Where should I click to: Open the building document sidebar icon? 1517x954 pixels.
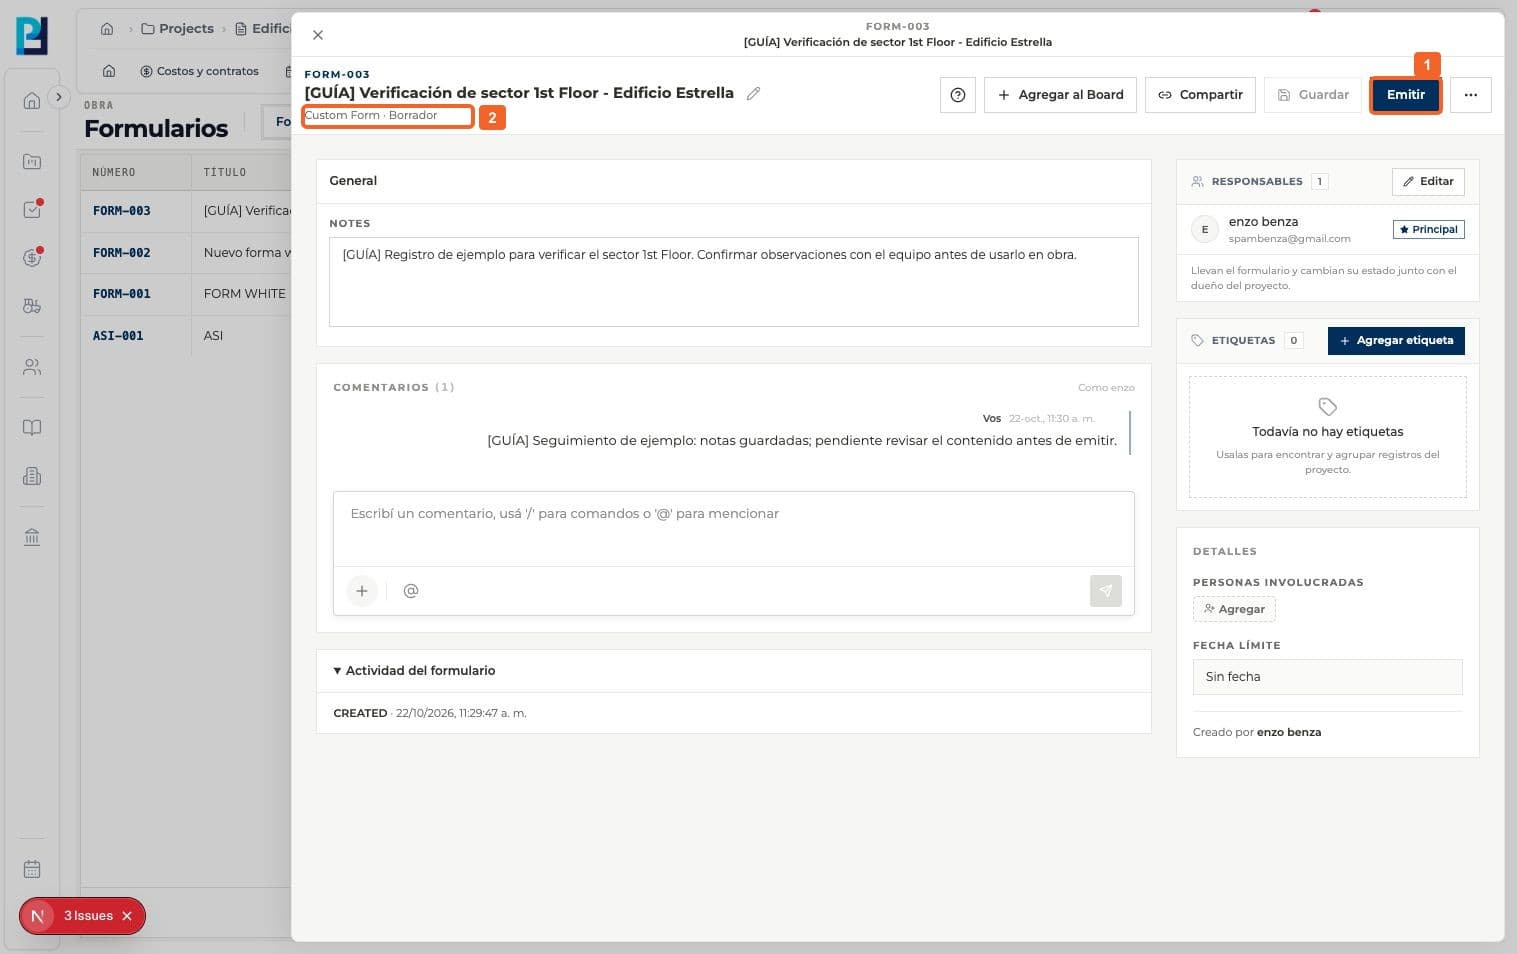click(32, 476)
